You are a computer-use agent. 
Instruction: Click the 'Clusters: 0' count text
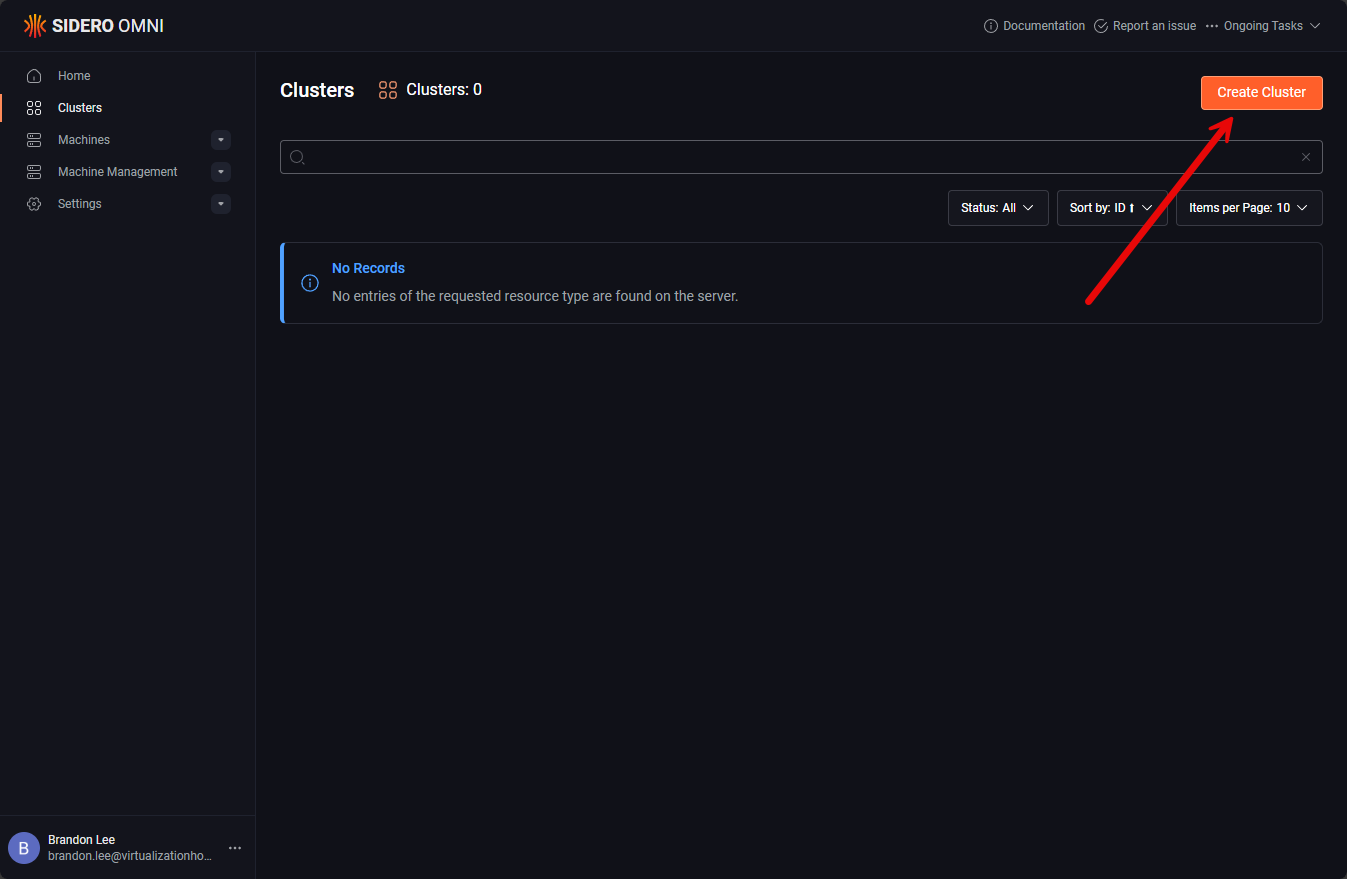(444, 90)
